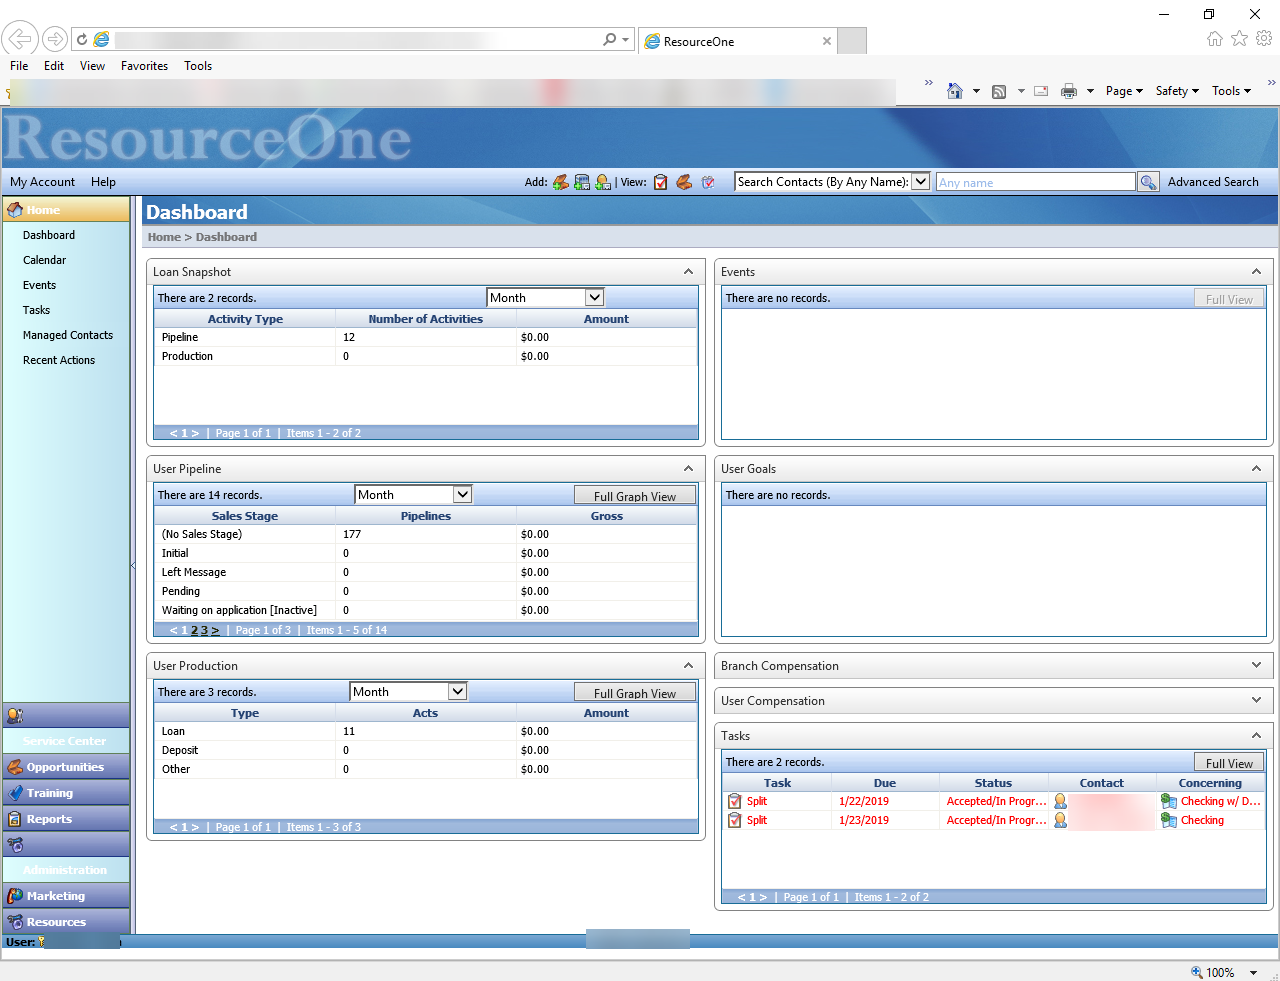Click the Add Opportunity briefcase icon
This screenshot has height=981, width=1280.
[561, 182]
